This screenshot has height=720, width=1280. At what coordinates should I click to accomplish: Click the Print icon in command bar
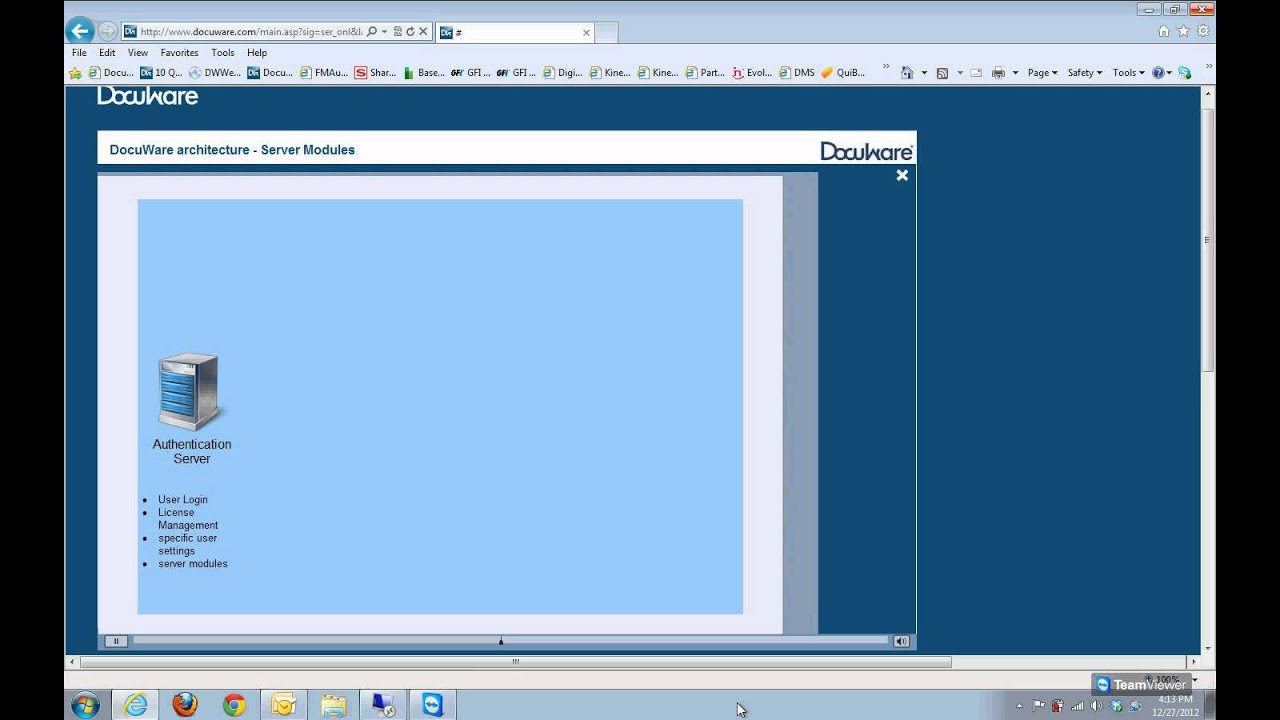(x=998, y=73)
